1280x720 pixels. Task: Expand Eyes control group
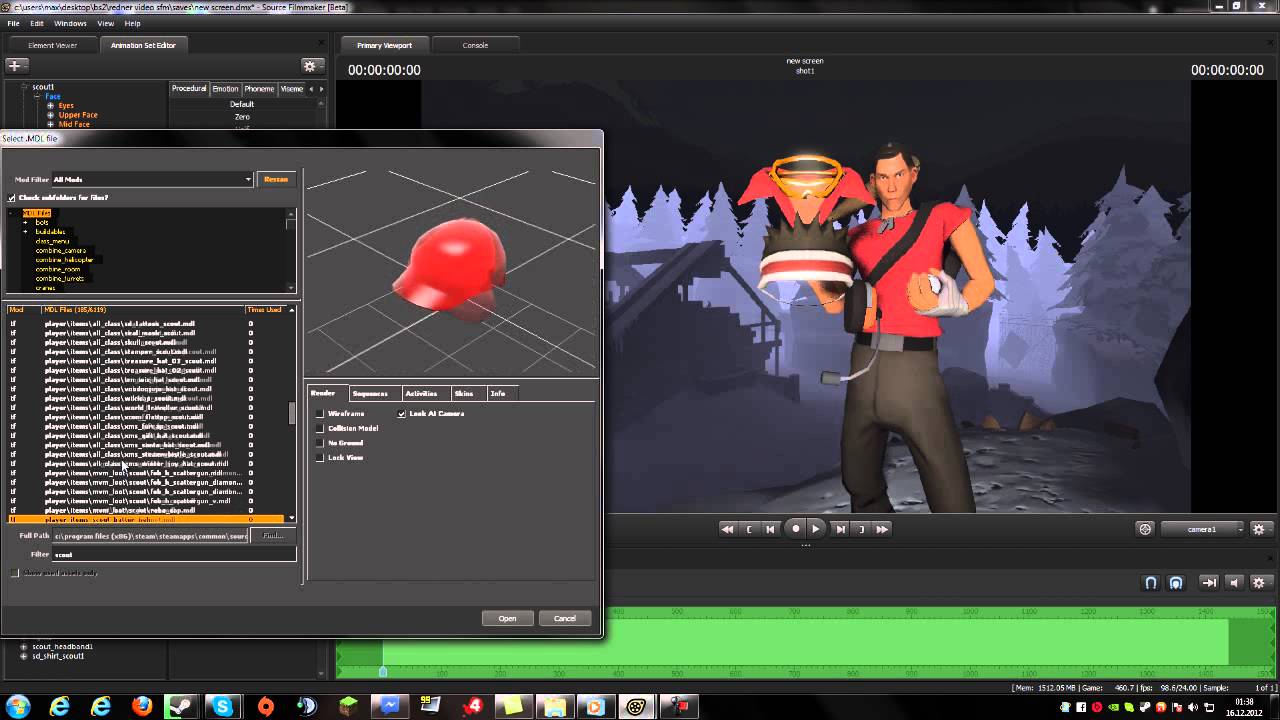(x=50, y=105)
